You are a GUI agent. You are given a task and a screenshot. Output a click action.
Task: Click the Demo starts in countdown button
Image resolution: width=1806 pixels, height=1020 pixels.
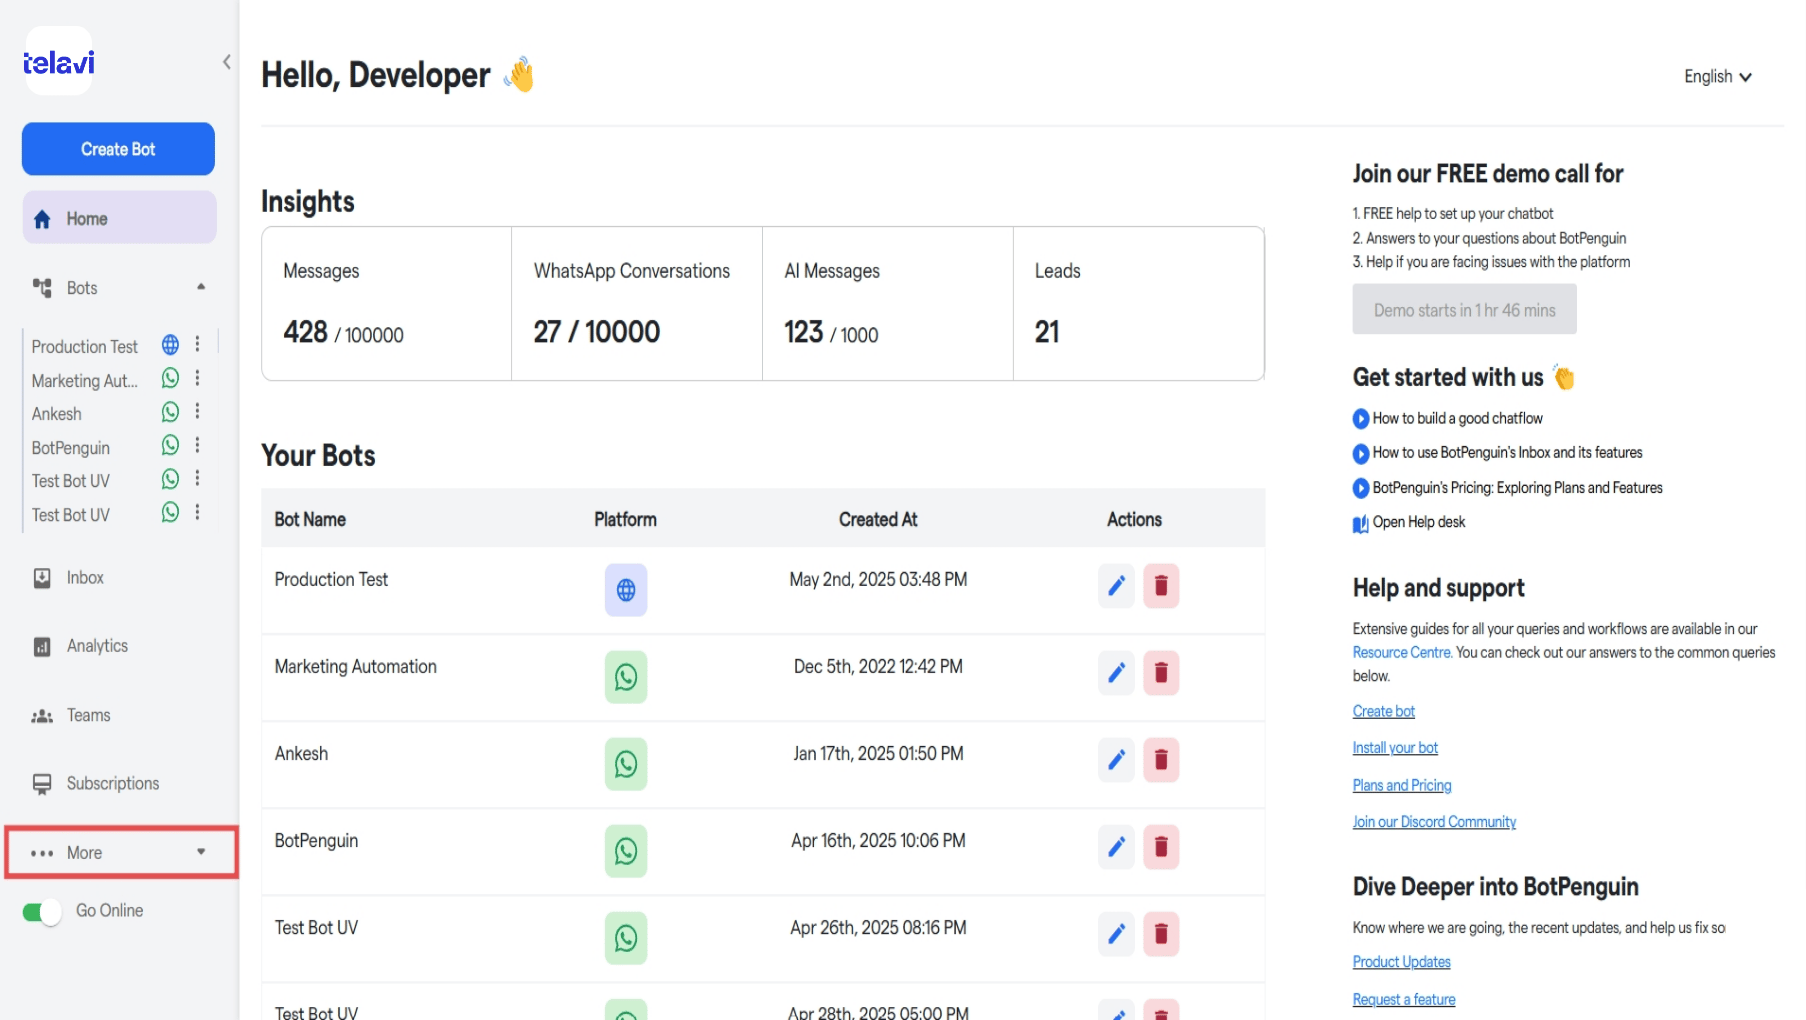coord(1464,310)
